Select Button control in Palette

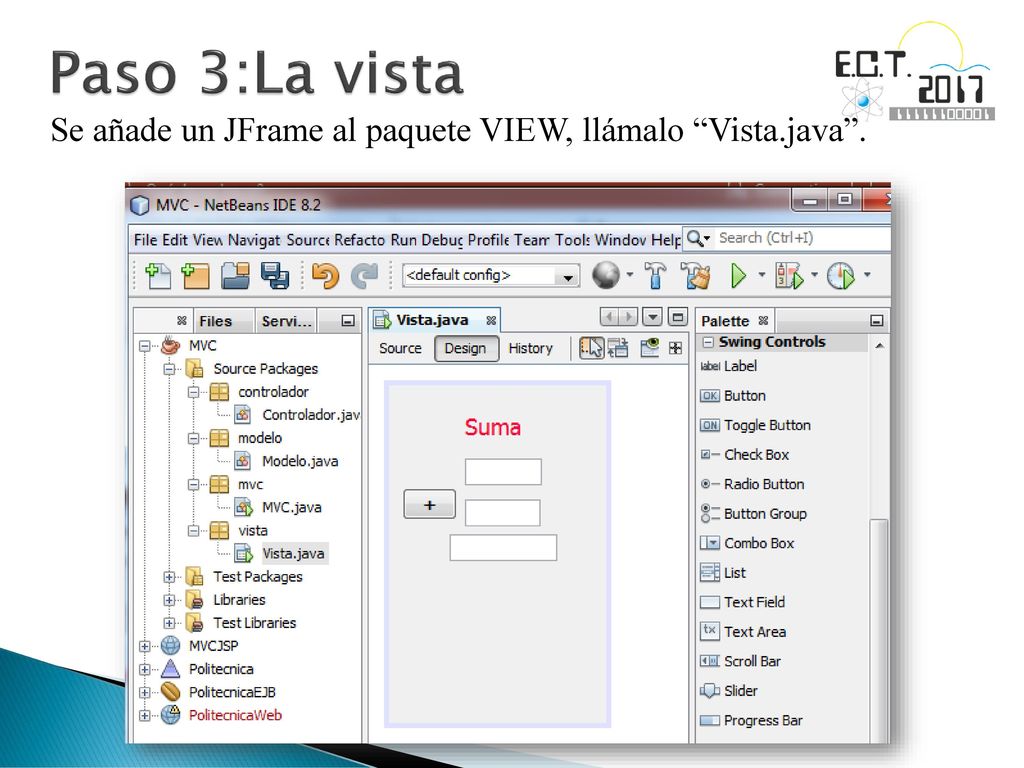(733, 396)
